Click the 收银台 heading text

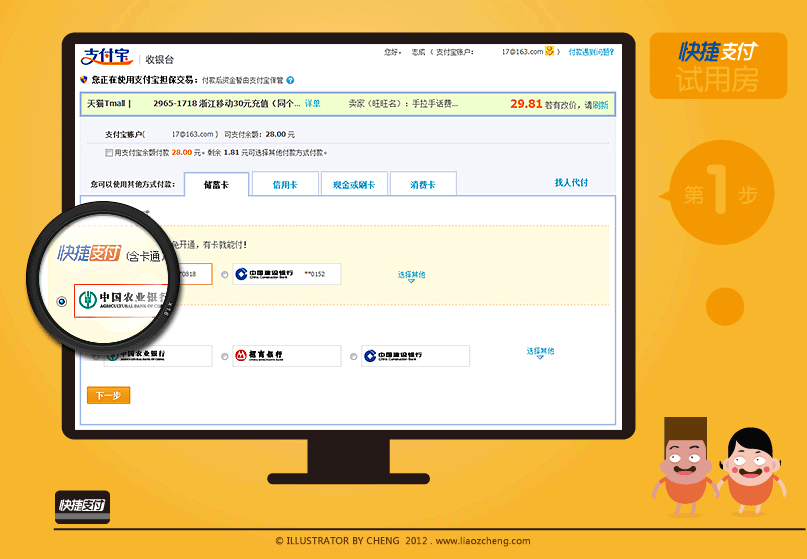point(160,59)
